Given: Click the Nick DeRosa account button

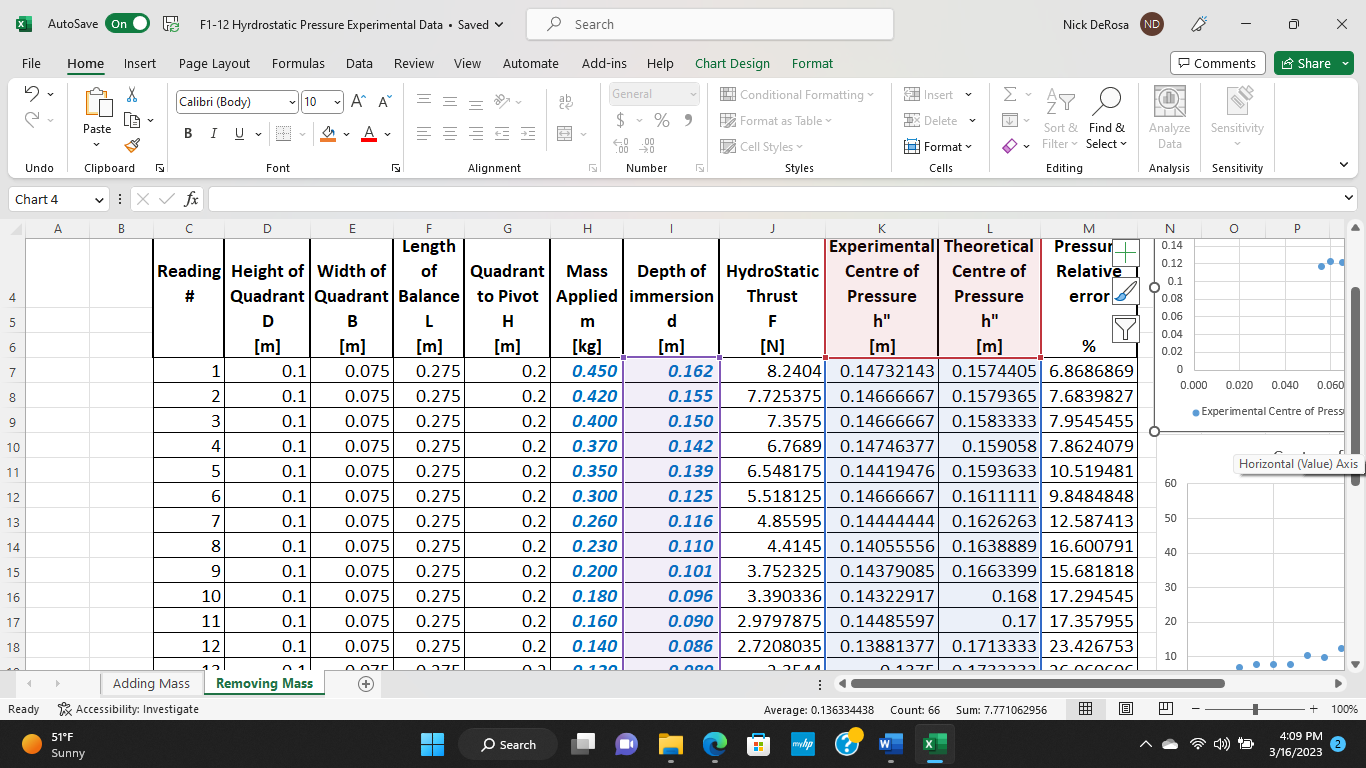Looking at the screenshot, I should tap(1112, 24).
